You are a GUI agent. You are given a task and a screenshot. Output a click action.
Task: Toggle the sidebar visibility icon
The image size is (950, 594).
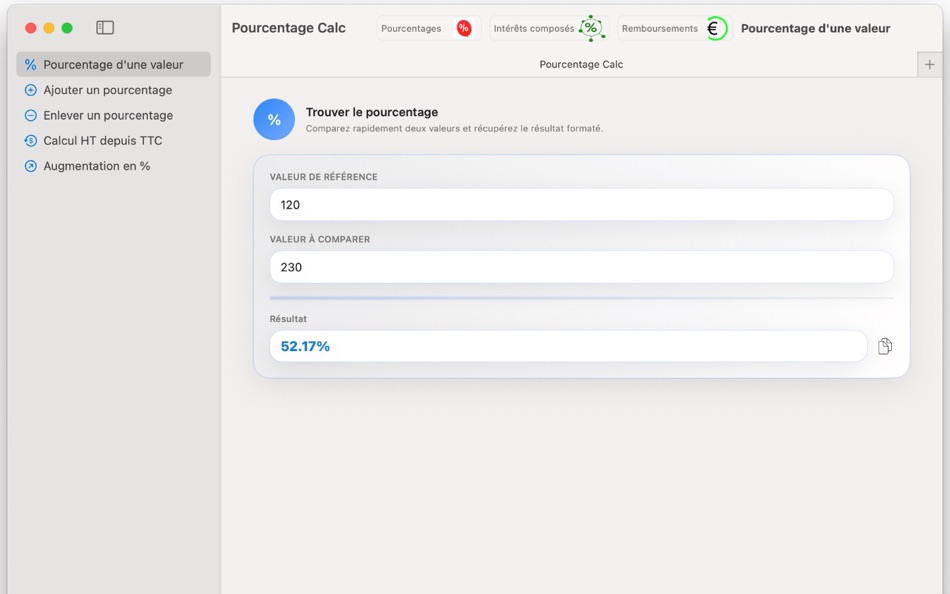tap(105, 27)
